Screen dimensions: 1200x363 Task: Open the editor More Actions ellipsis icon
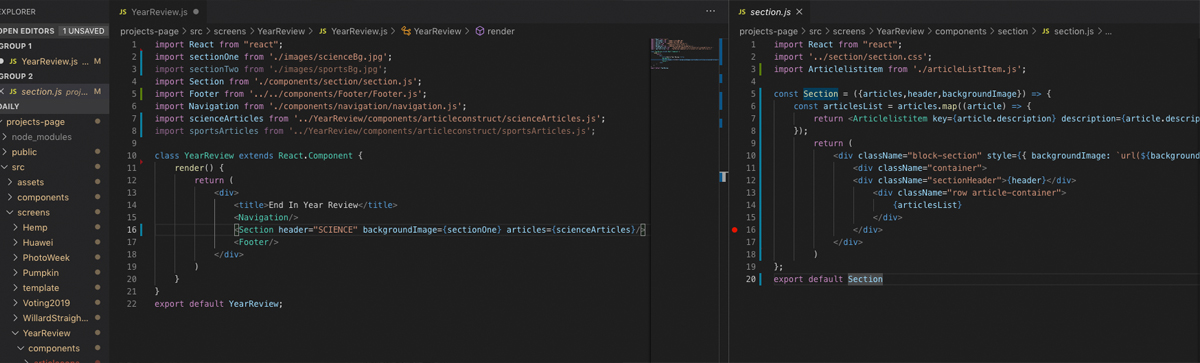(710, 11)
